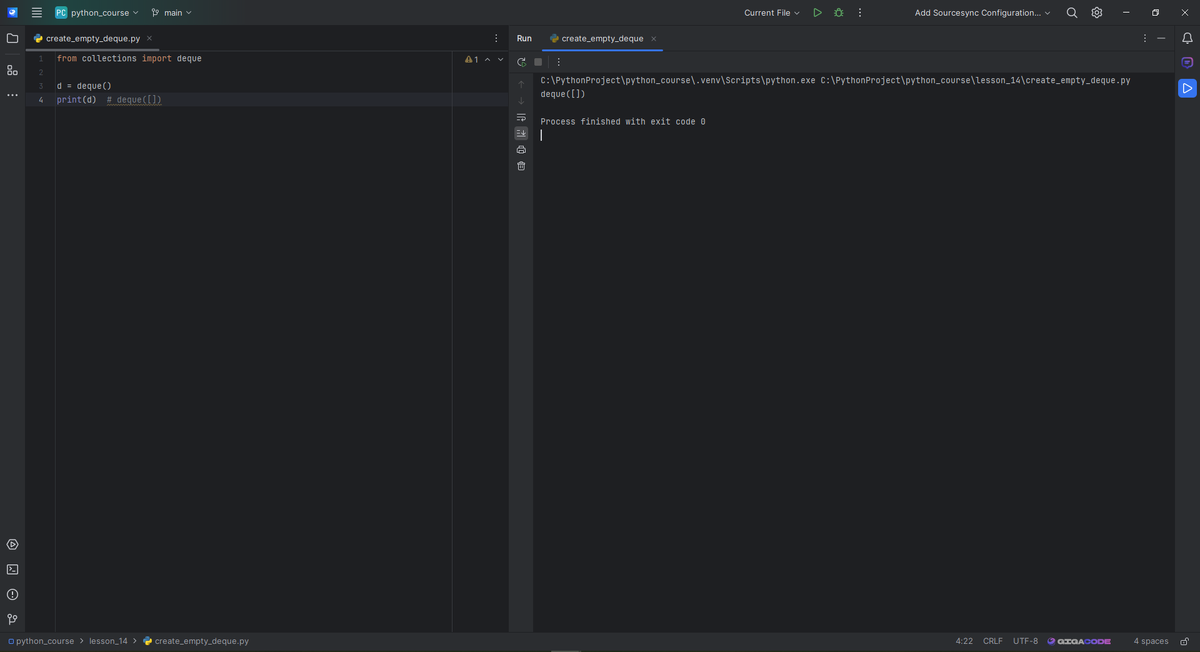Open Run panel options menu
Image resolution: width=1200 pixels, height=652 pixels.
click(x=1144, y=38)
